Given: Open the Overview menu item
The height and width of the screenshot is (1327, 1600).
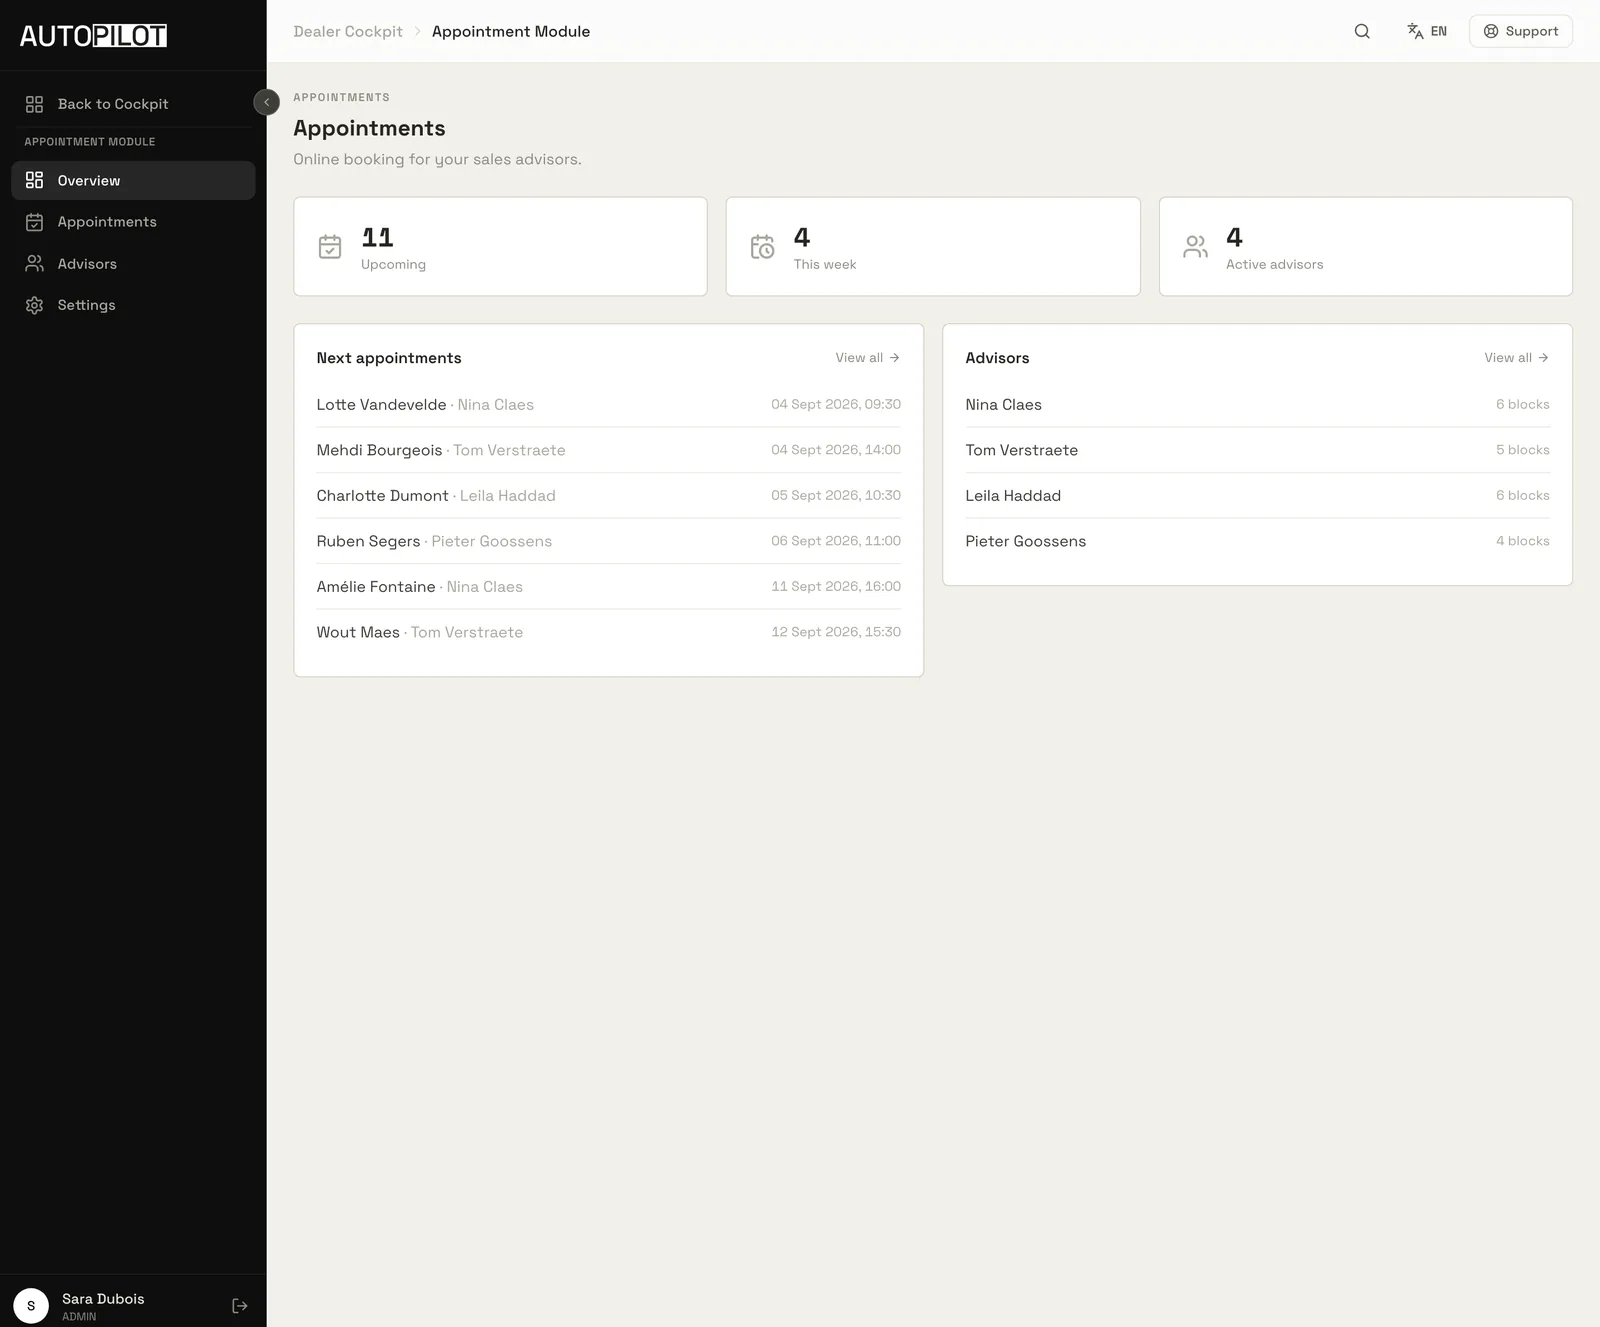Looking at the screenshot, I should [x=133, y=181].
